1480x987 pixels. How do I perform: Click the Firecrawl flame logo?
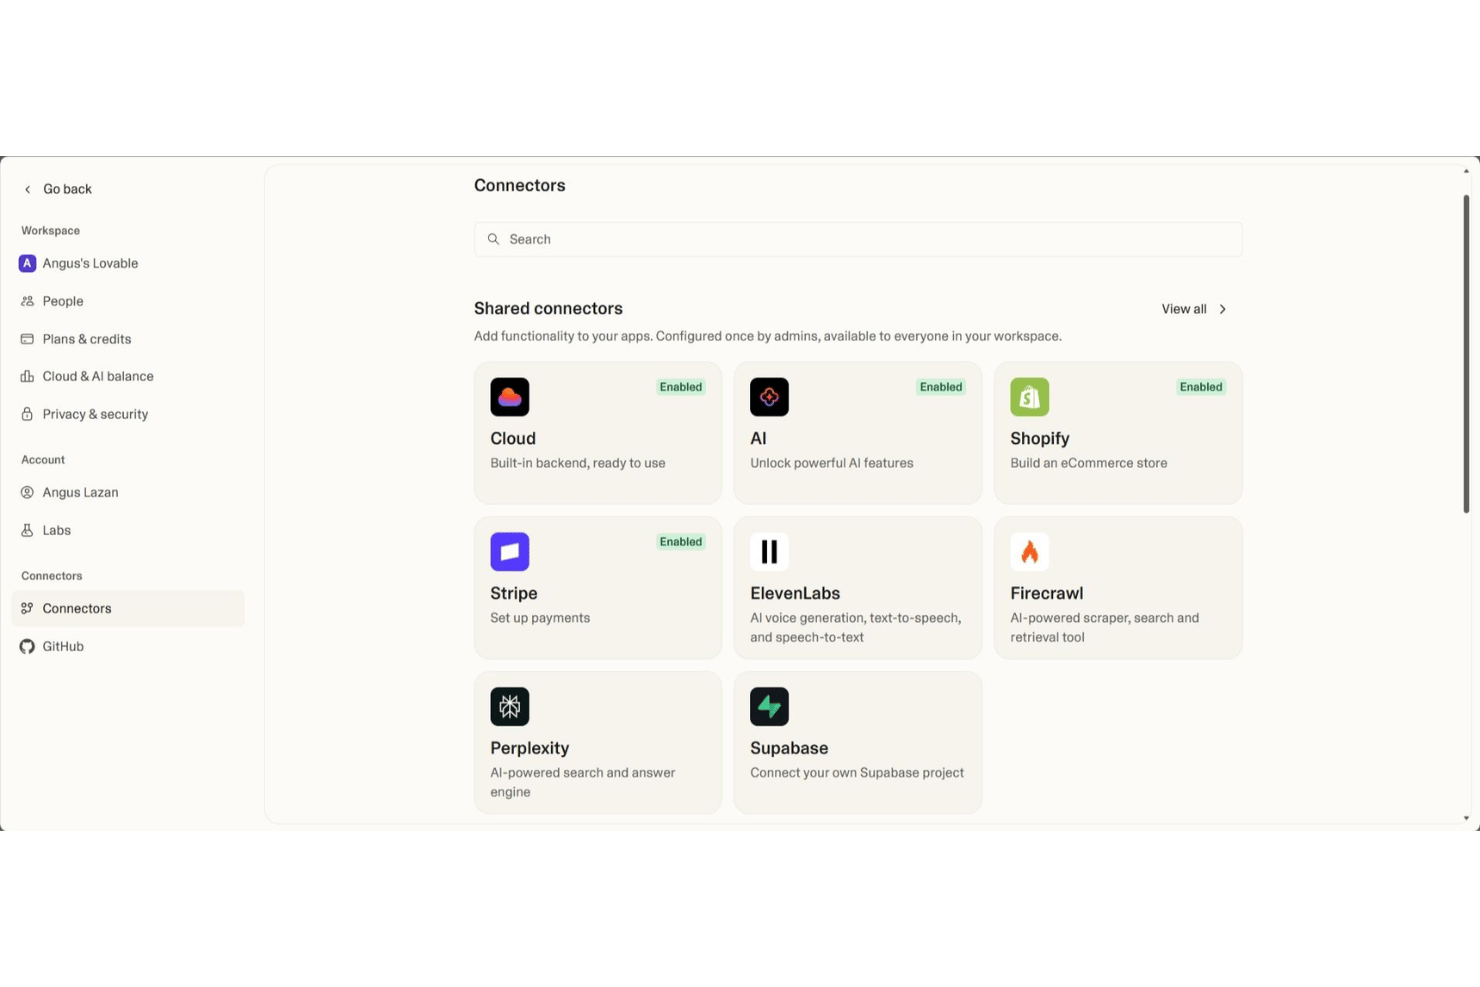point(1029,552)
